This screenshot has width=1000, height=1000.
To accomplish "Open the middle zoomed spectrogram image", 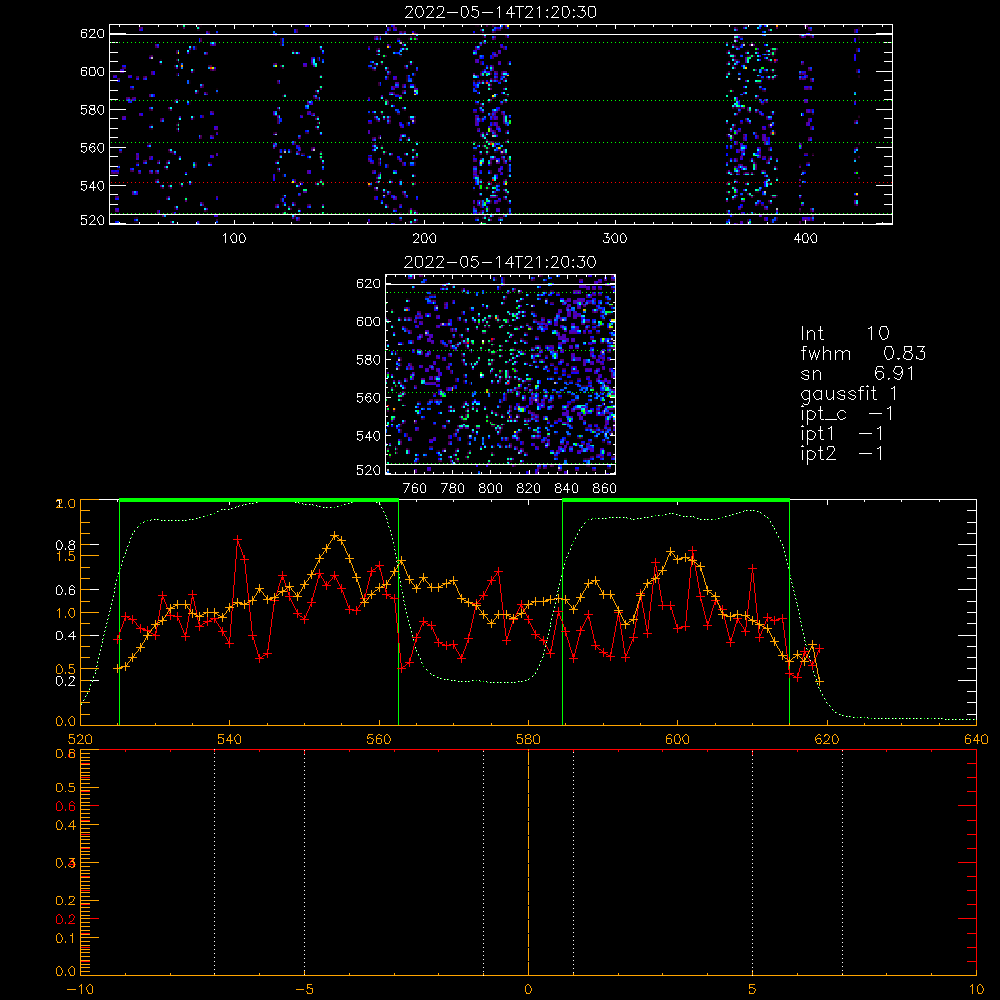I will pyautogui.click(x=501, y=374).
